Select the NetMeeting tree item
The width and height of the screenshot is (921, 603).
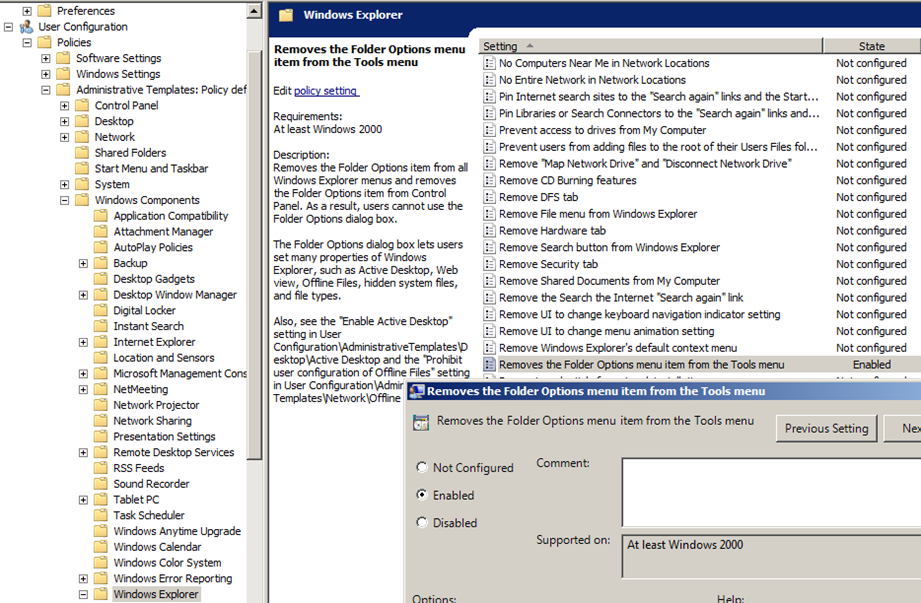point(140,389)
